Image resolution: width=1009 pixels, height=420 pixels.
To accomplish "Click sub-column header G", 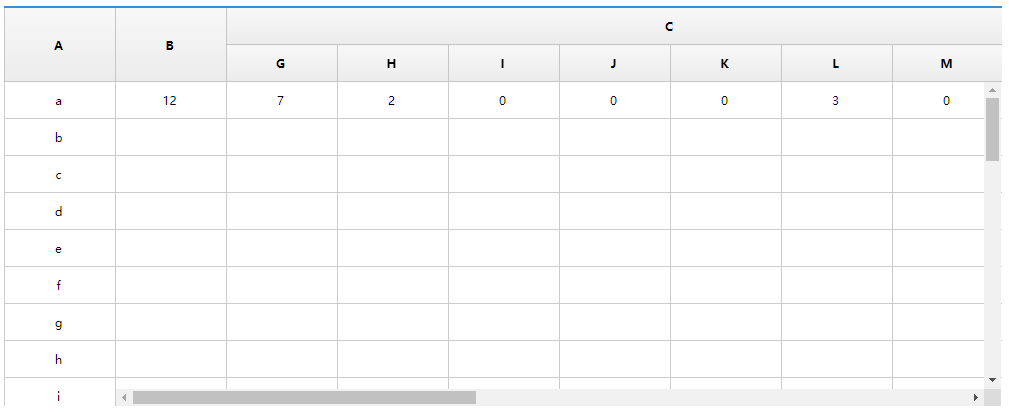I will pos(282,63).
